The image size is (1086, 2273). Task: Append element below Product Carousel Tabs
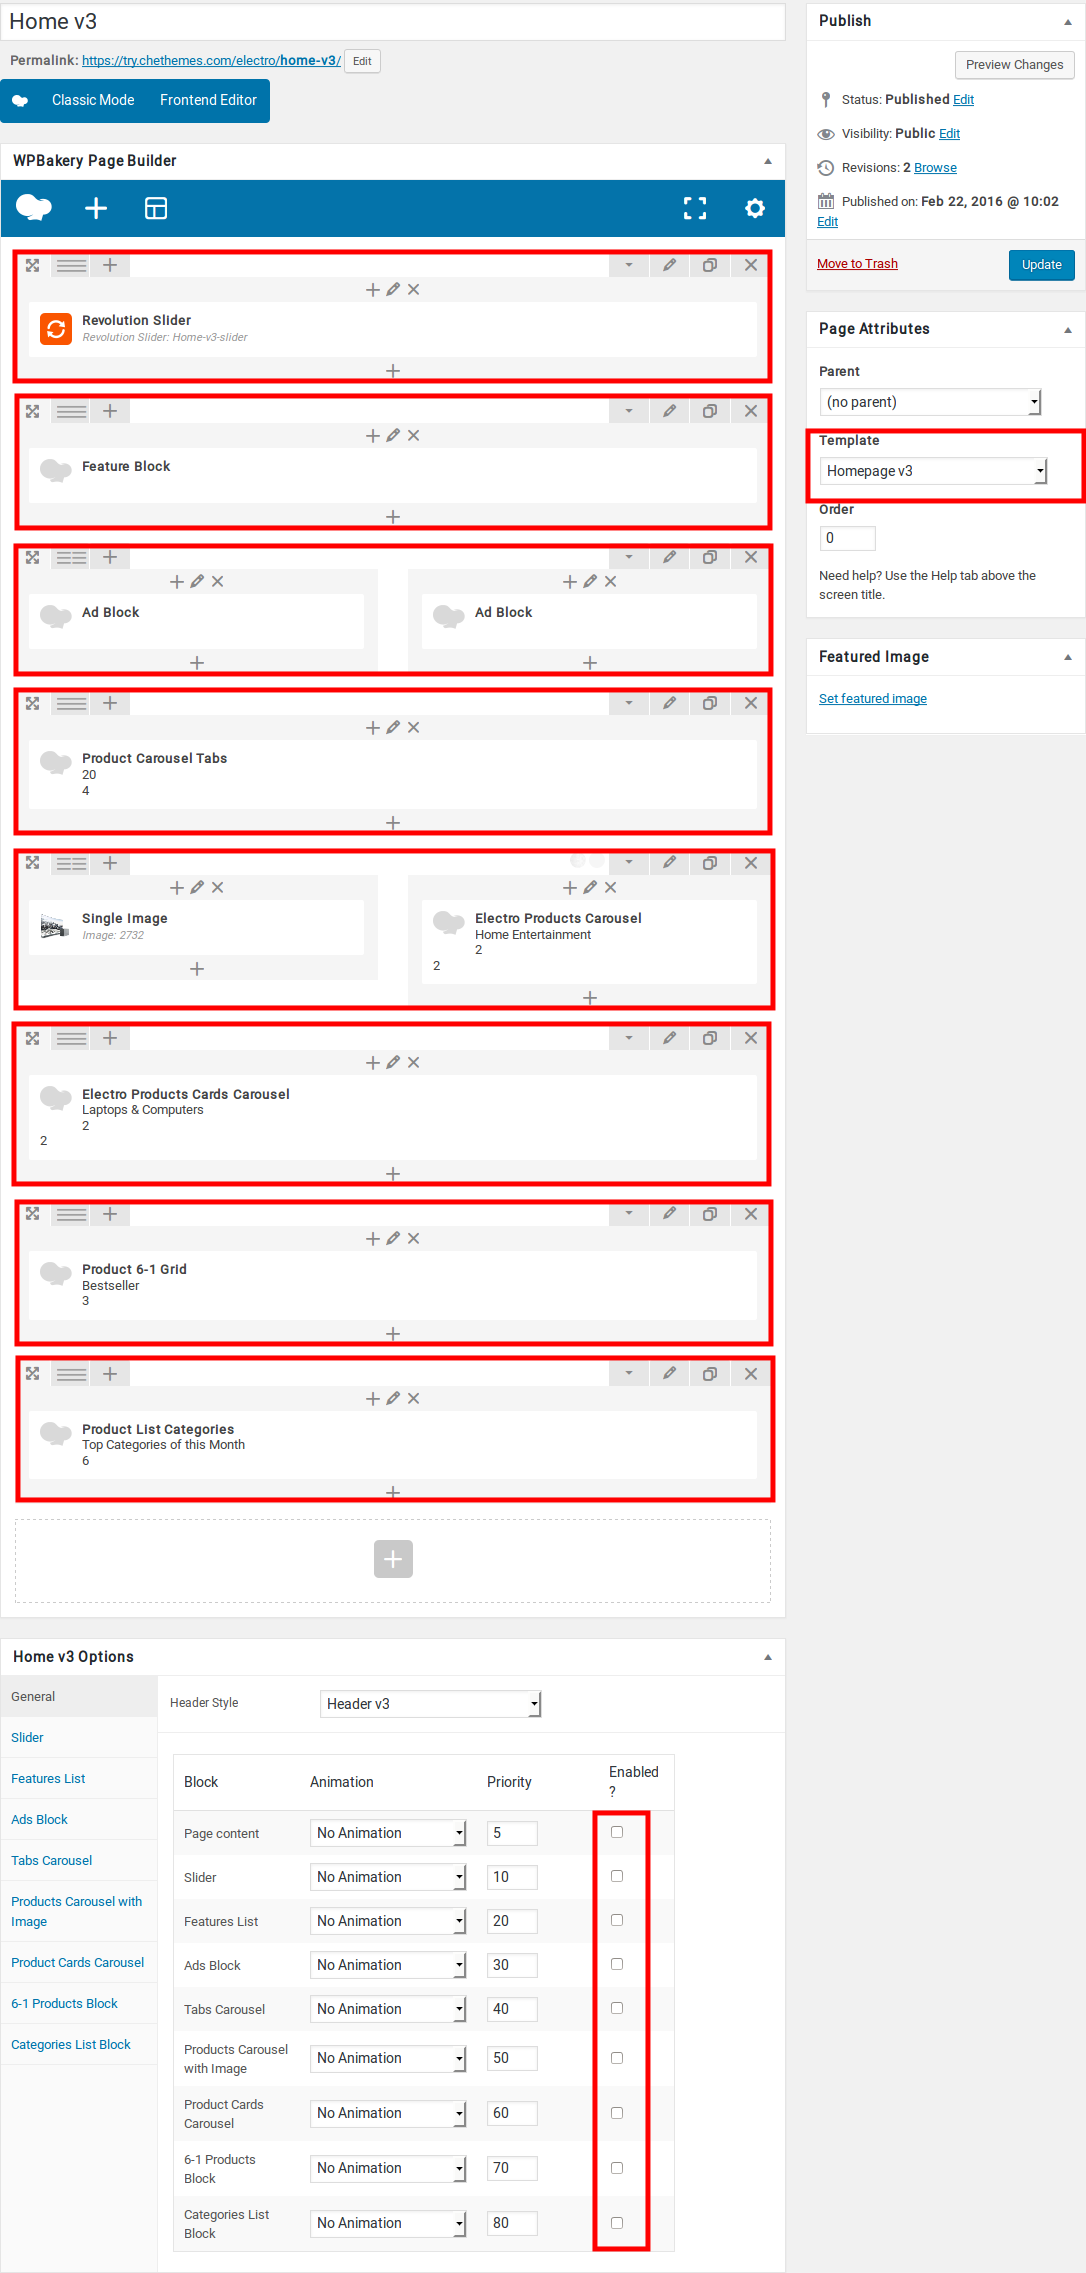393,822
